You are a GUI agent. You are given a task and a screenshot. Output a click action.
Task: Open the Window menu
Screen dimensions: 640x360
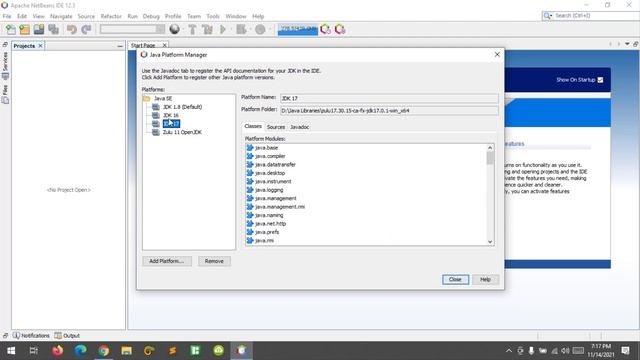click(x=236, y=16)
